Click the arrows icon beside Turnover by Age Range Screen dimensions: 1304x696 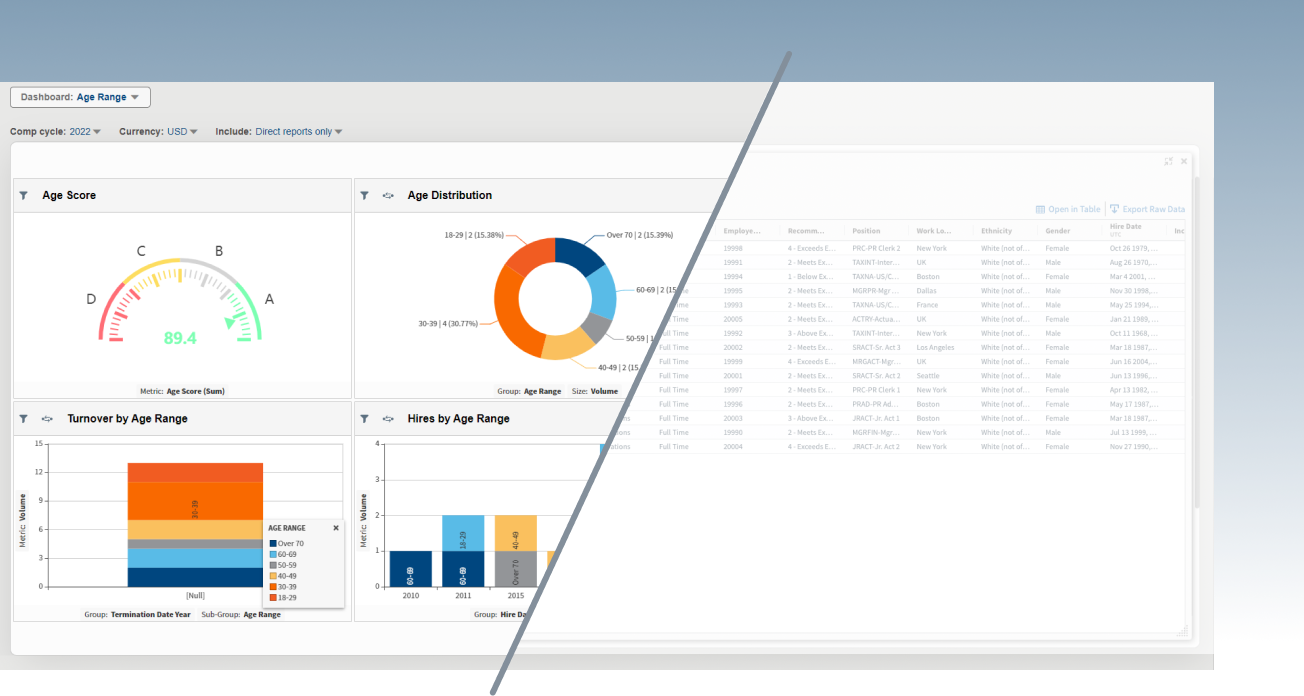[x=47, y=419]
